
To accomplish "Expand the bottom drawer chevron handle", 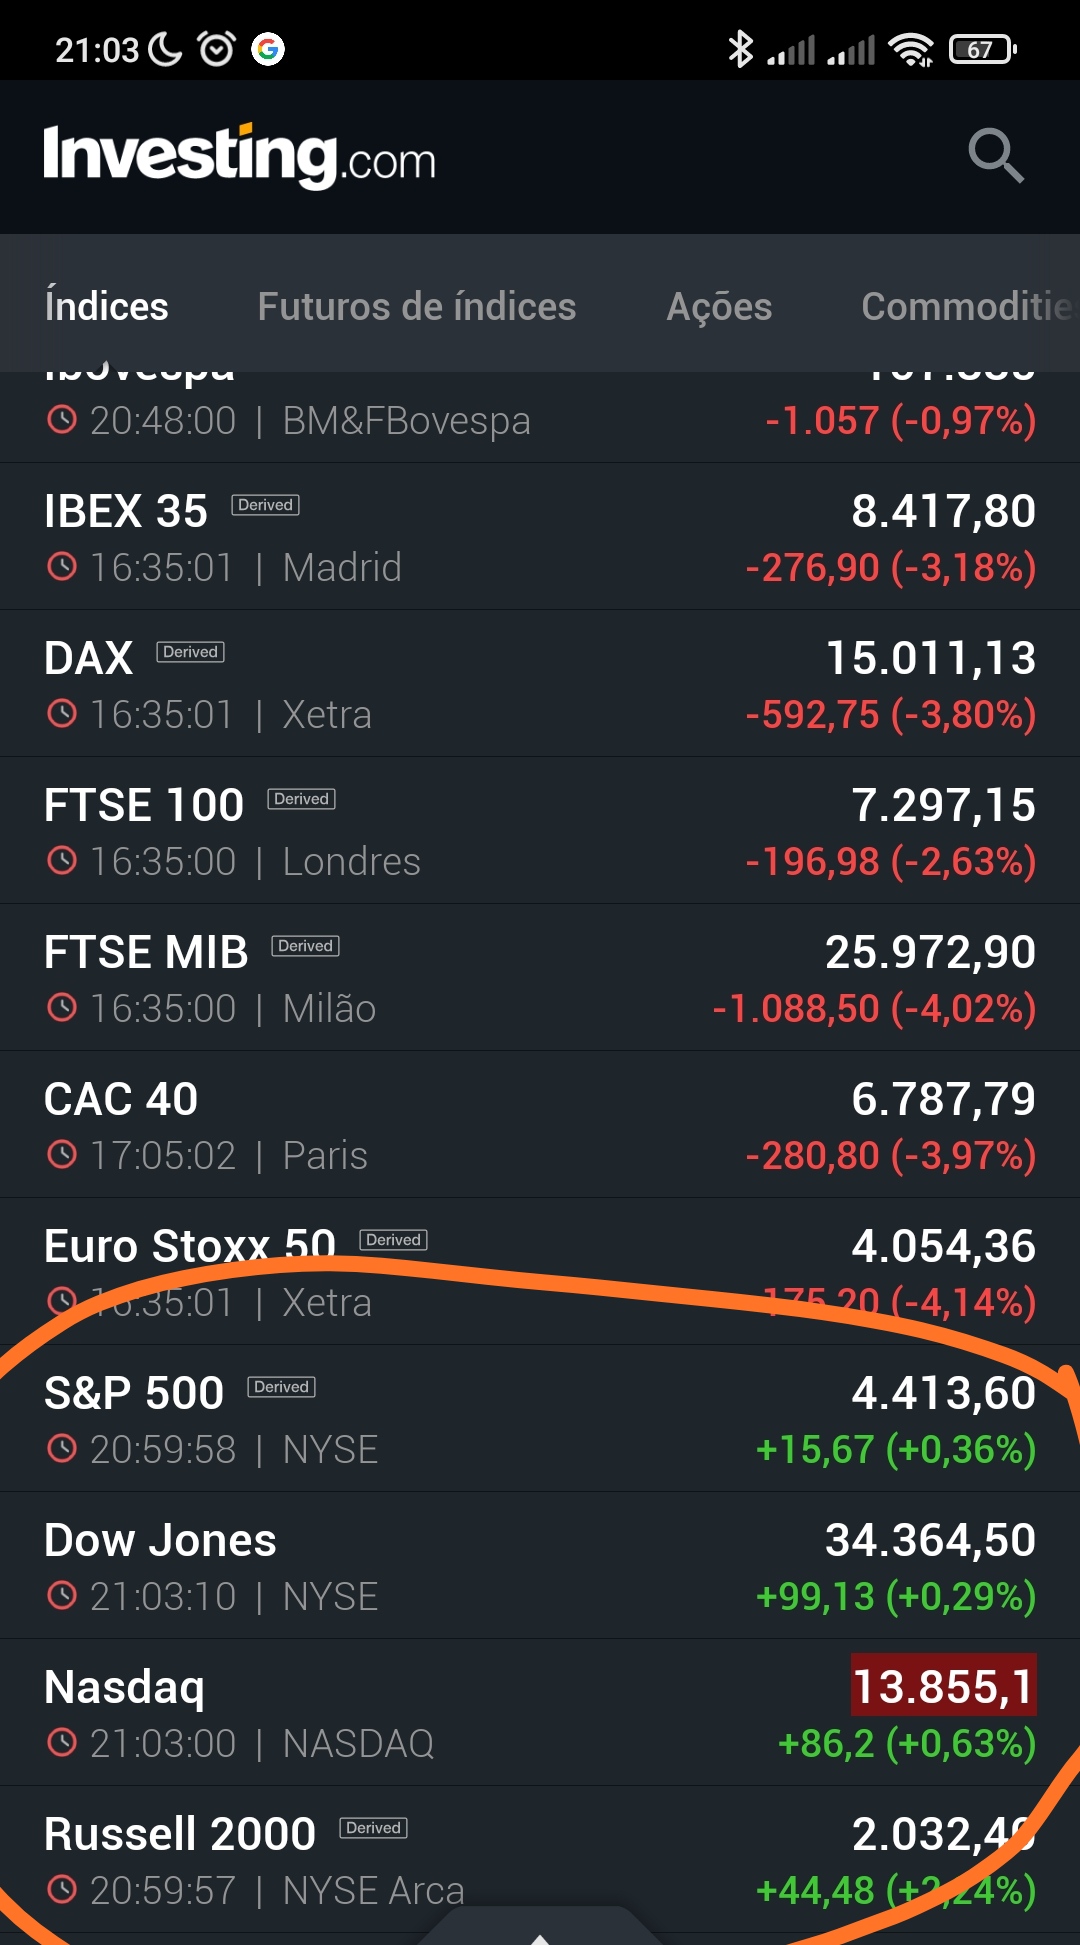I will pos(540,1932).
